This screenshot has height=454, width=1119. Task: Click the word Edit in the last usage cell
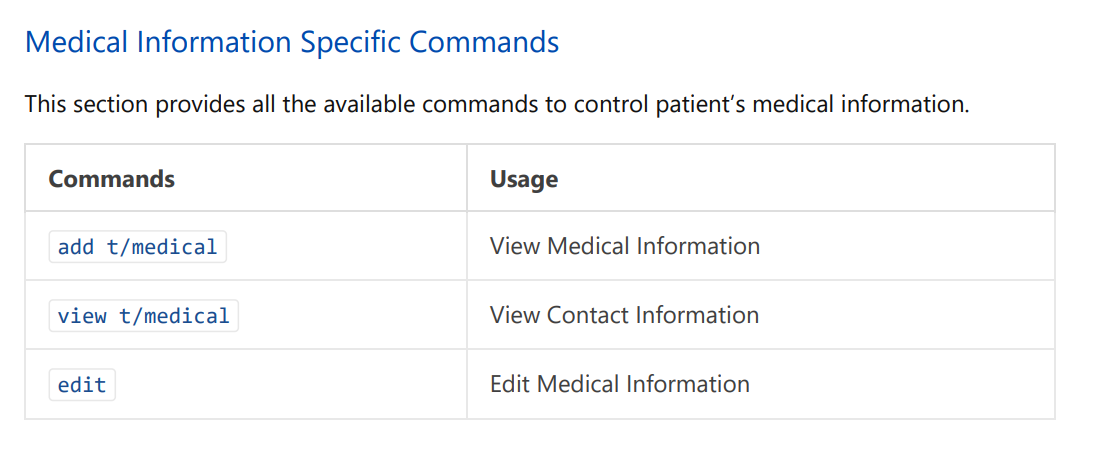510,384
